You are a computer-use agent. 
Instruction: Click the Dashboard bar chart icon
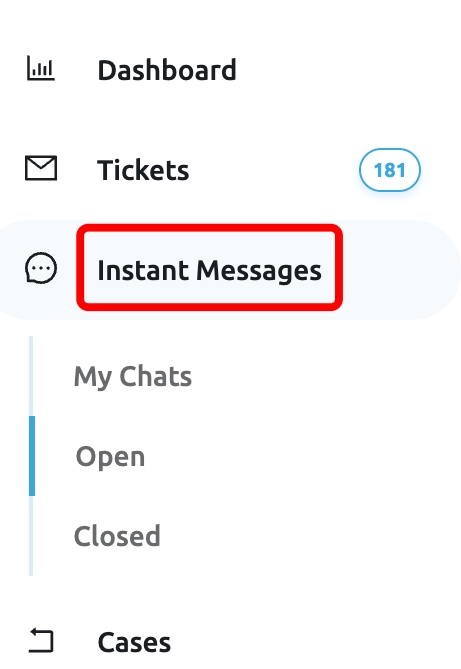pyautogui.click(x=41, y=68)
